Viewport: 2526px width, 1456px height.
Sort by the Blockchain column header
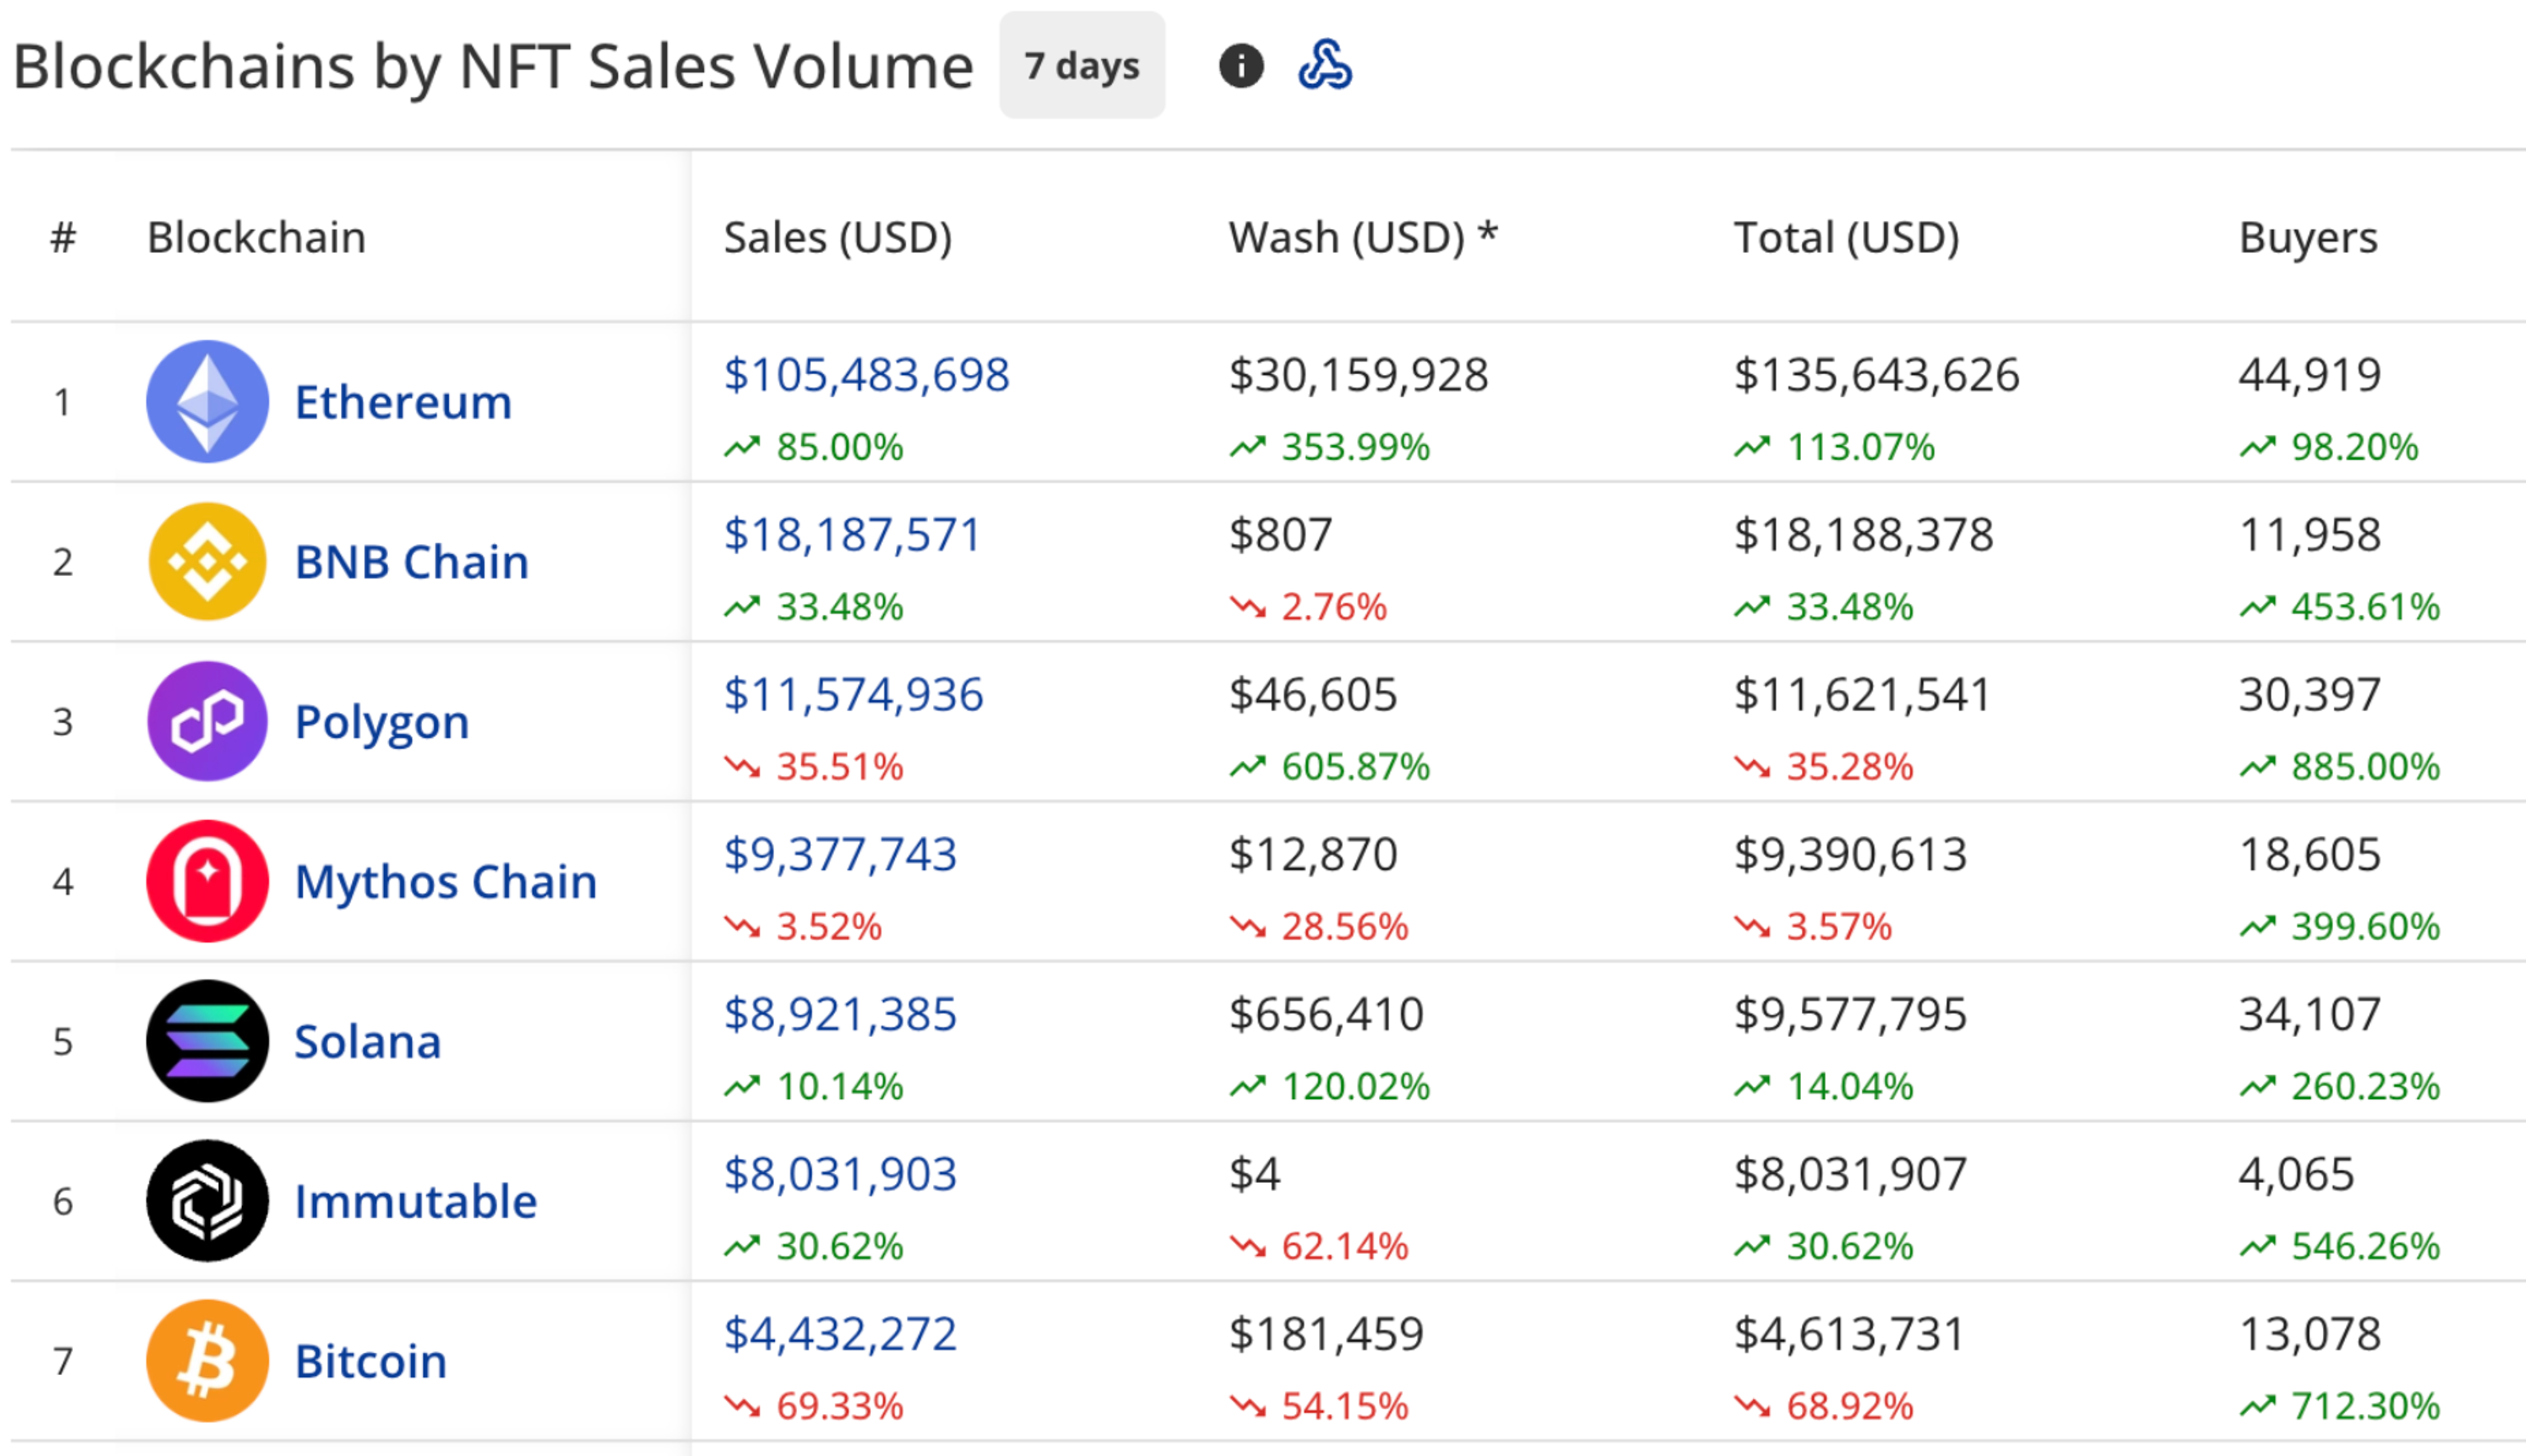(256, 238)
